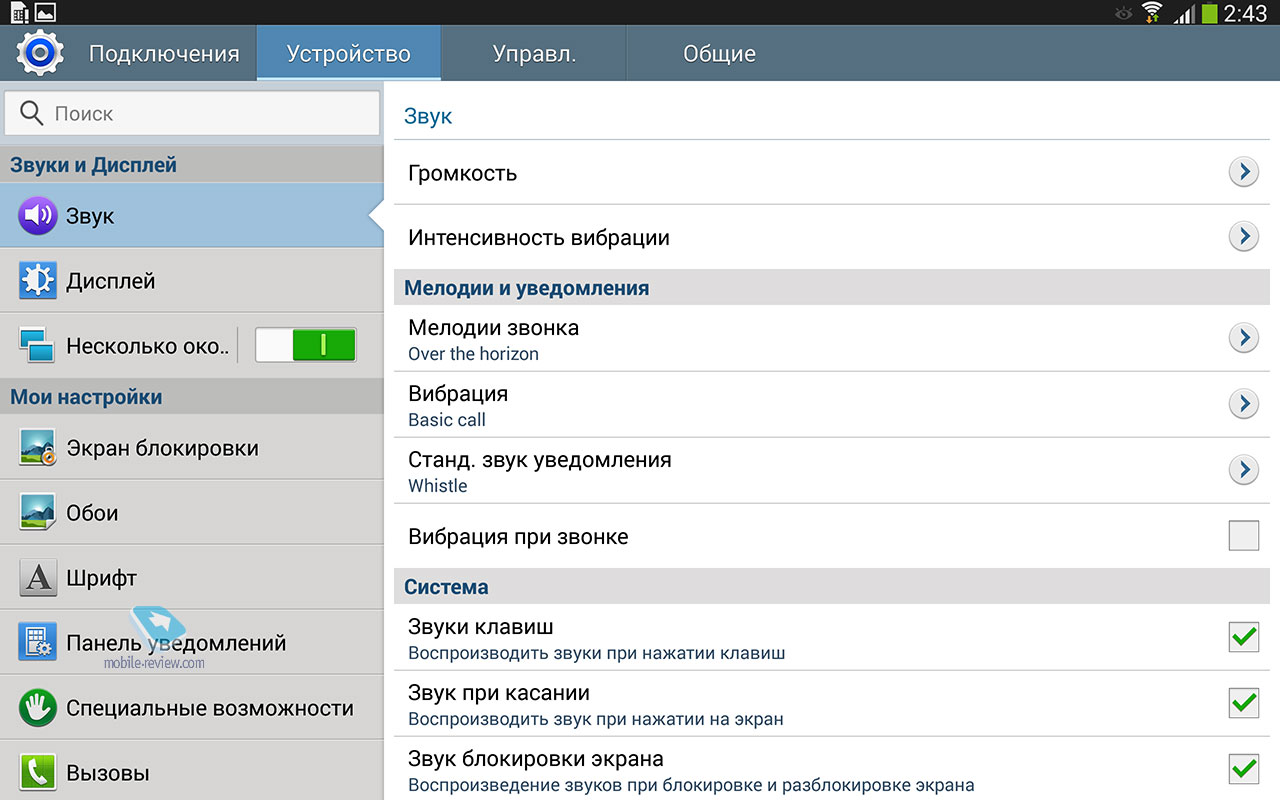Open Громкость via its arrow
Screen dimensions: 1280x800
(x=1243, y=172)
